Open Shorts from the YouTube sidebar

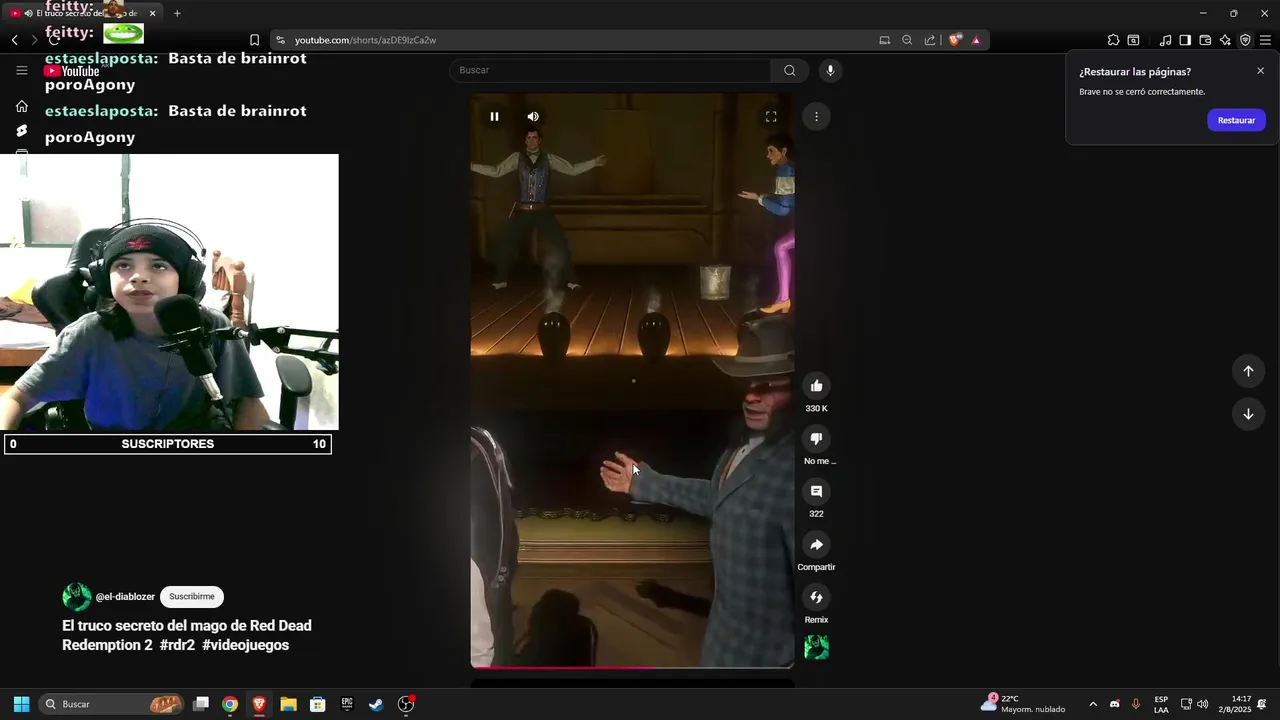[22, 131]
